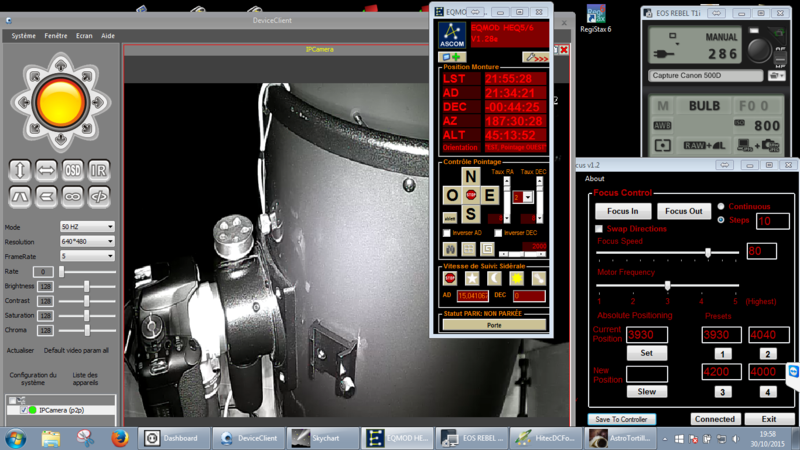Start horizontal patrol with the left-right arrow button

tap(46, 170)
